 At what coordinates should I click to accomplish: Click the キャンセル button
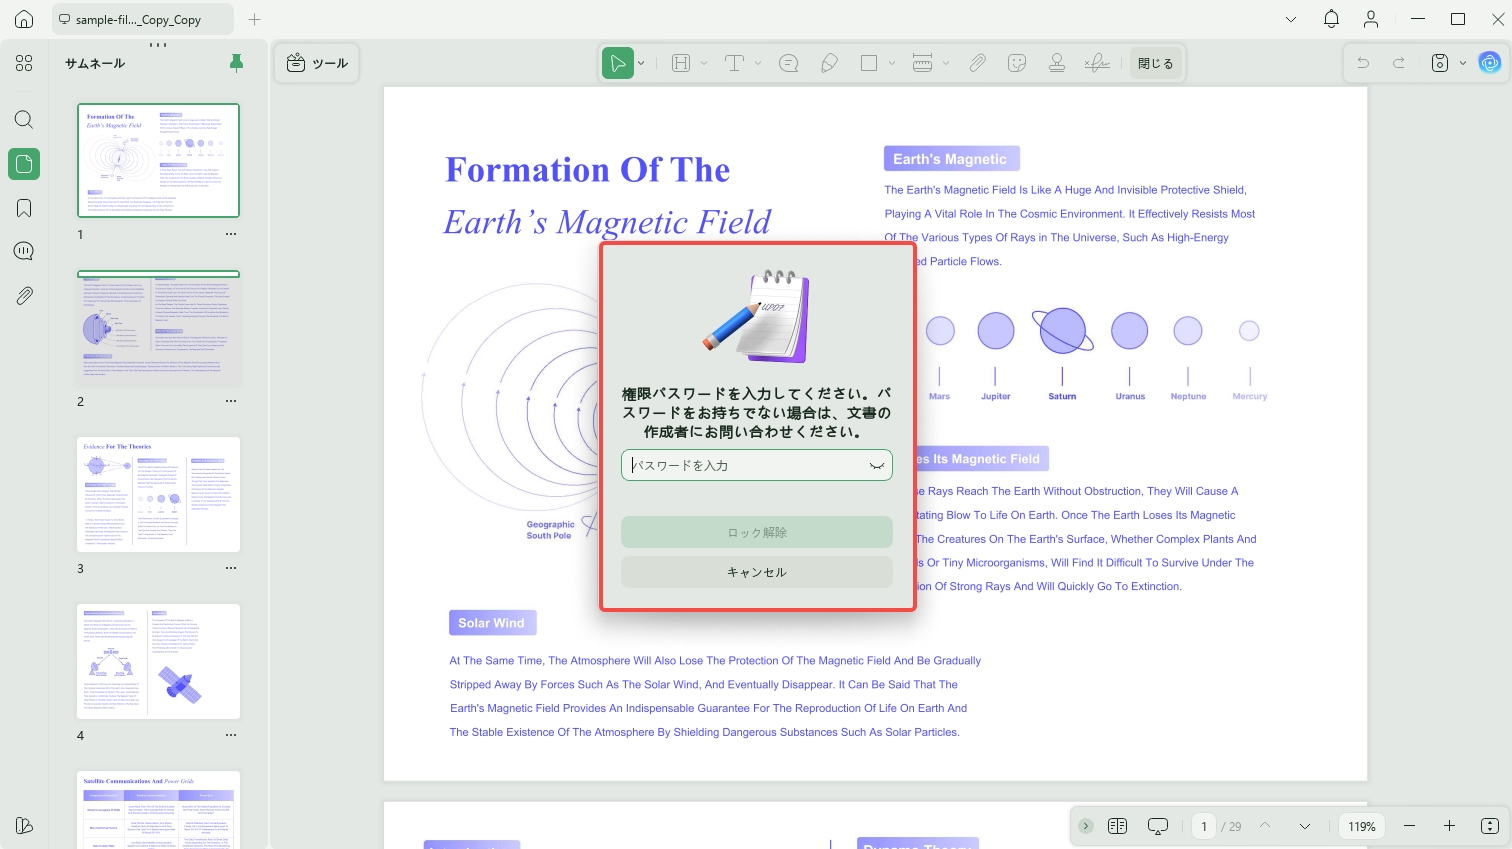point(757,572)
